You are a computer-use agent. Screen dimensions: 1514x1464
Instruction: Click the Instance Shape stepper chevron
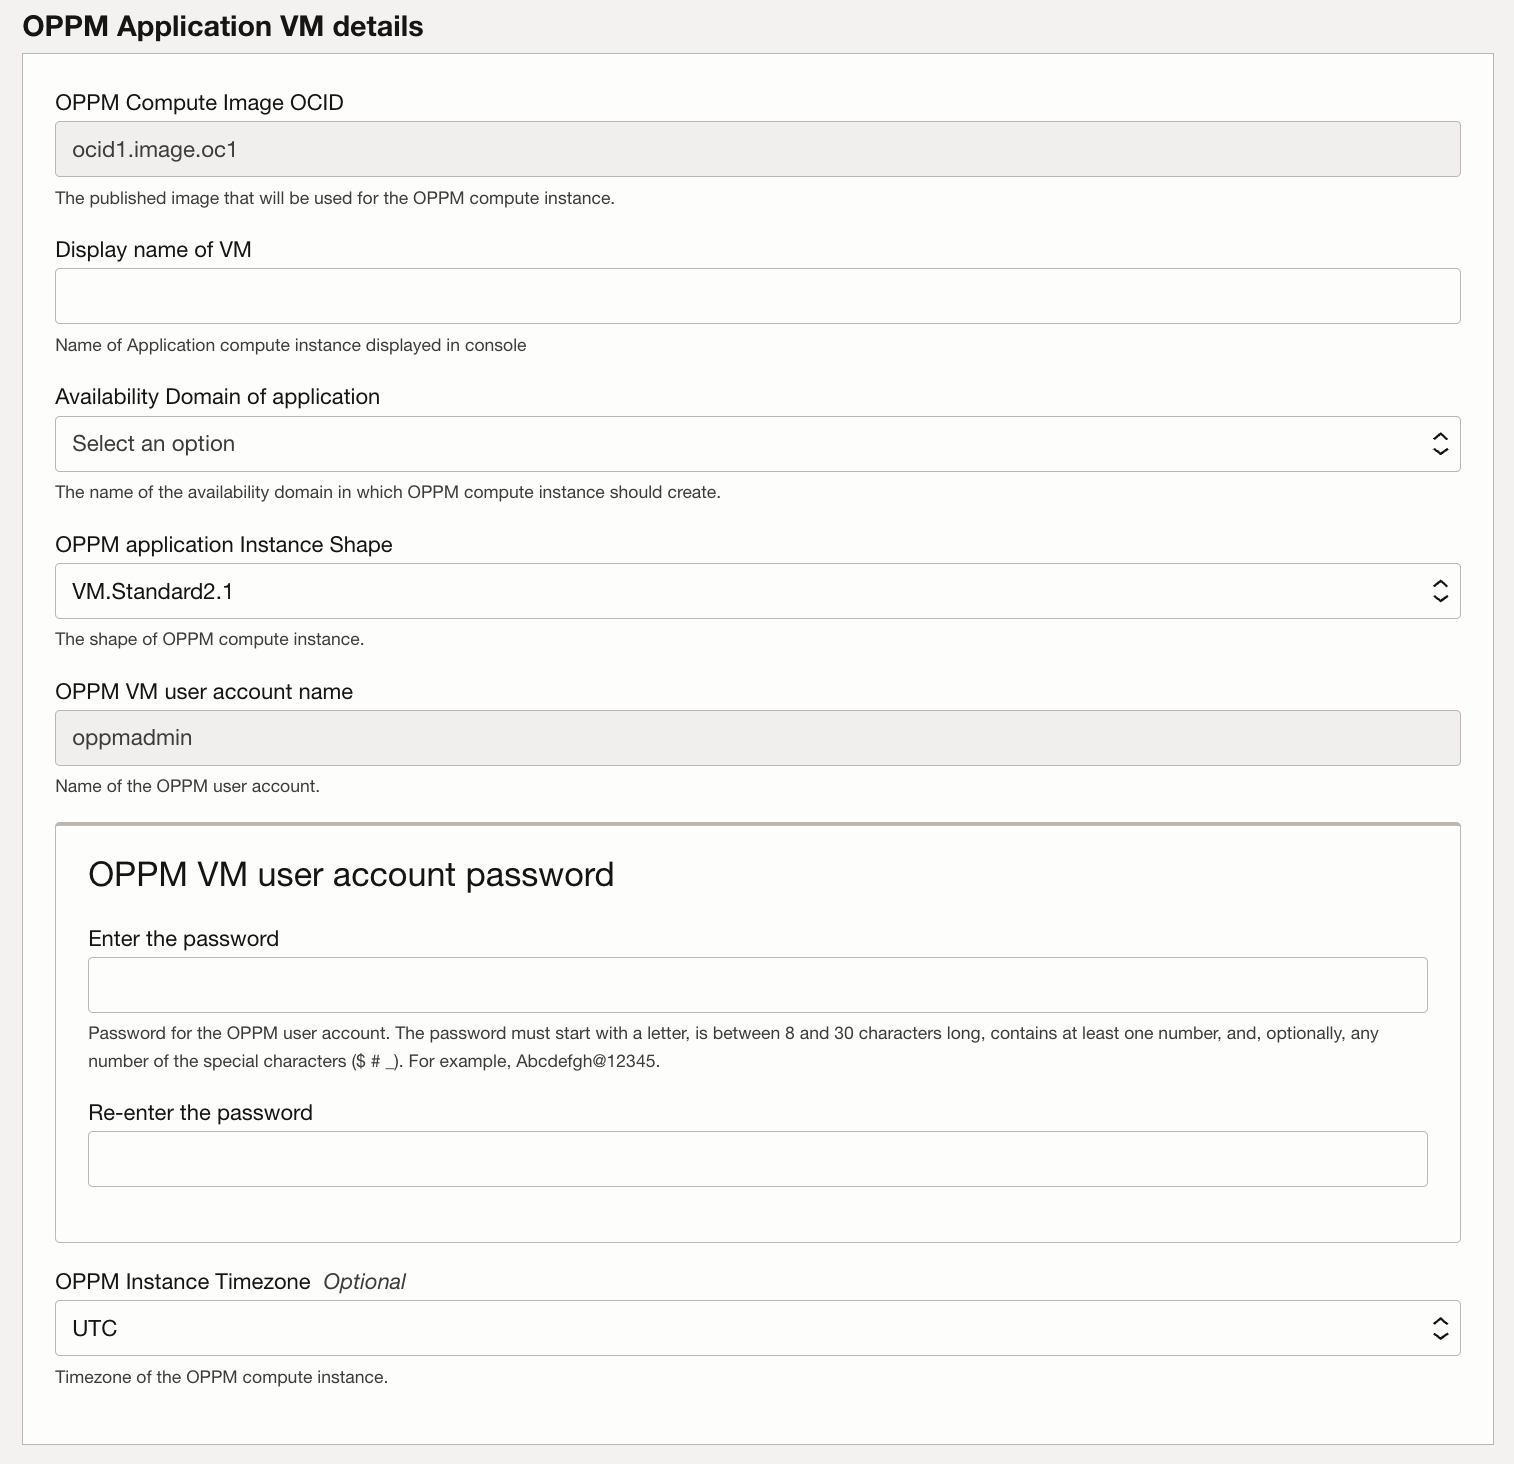pos(1440,591)
